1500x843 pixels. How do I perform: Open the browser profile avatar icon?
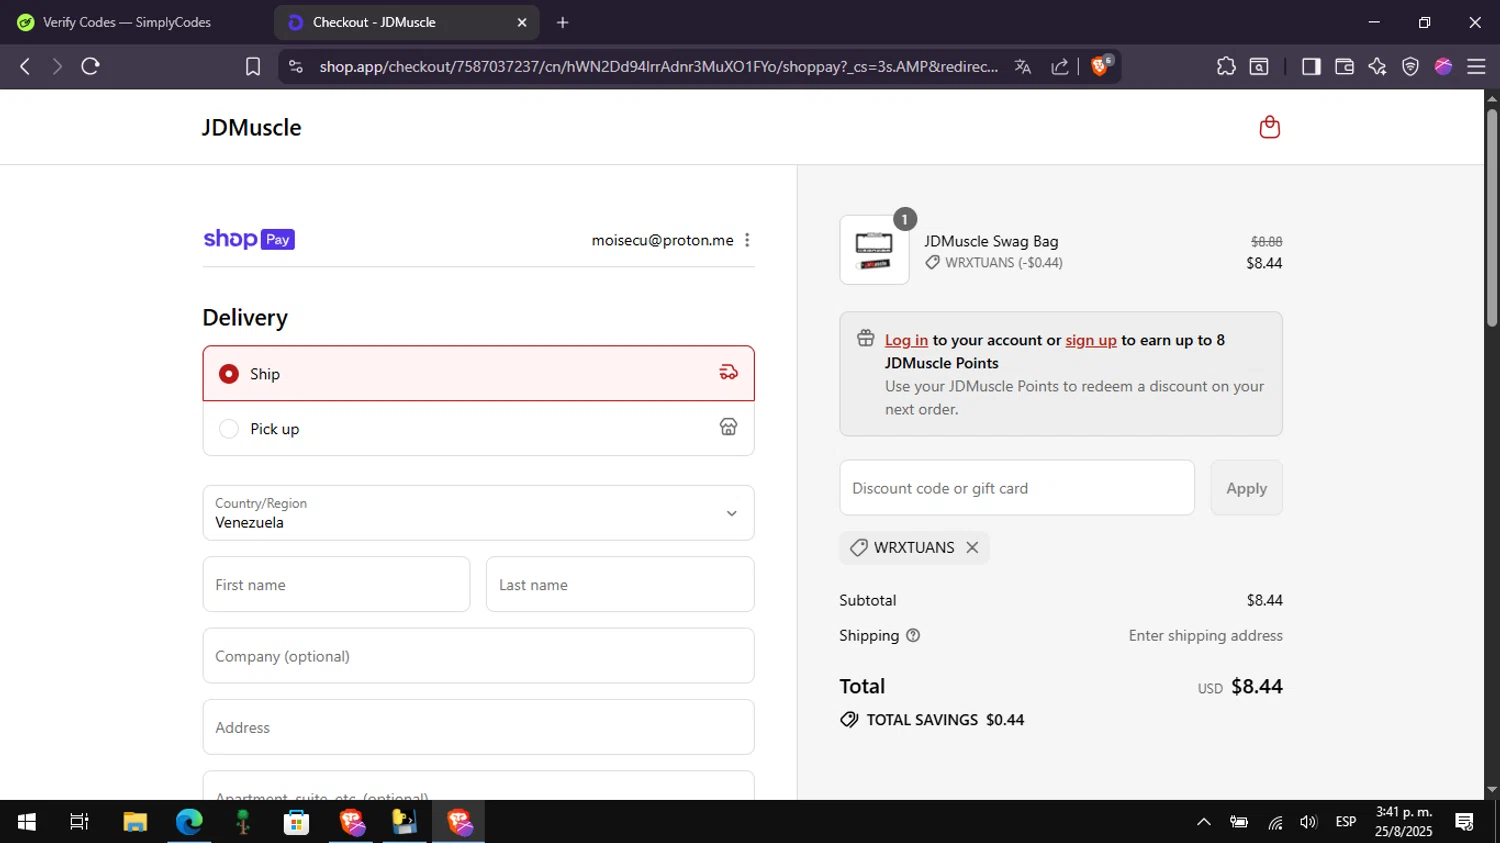pyautogui.click(x=1443, y=66)
